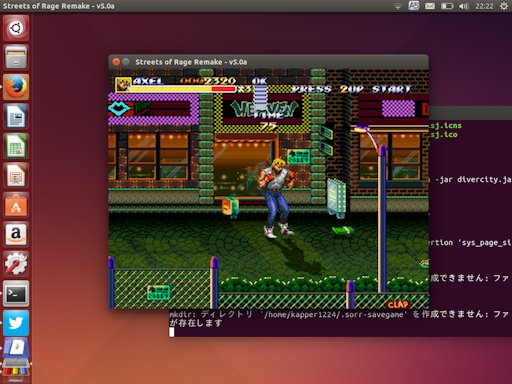This screenshot has height=384, width=512.
Task: Launch Firefox web browser from launcher
Action: tap(16, 87)
